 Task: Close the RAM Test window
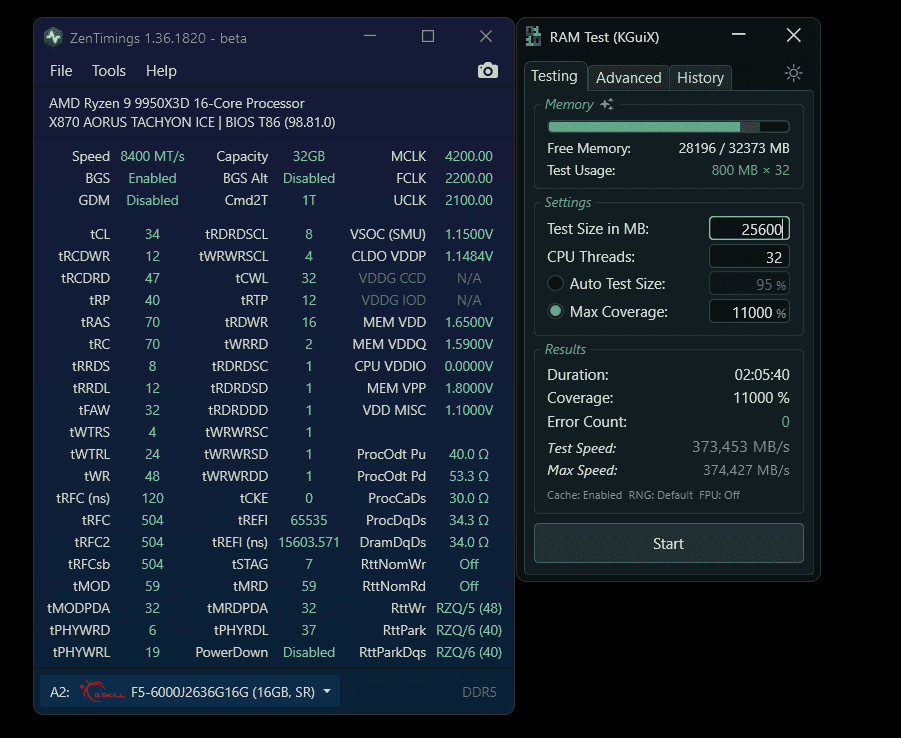point(794,36)
